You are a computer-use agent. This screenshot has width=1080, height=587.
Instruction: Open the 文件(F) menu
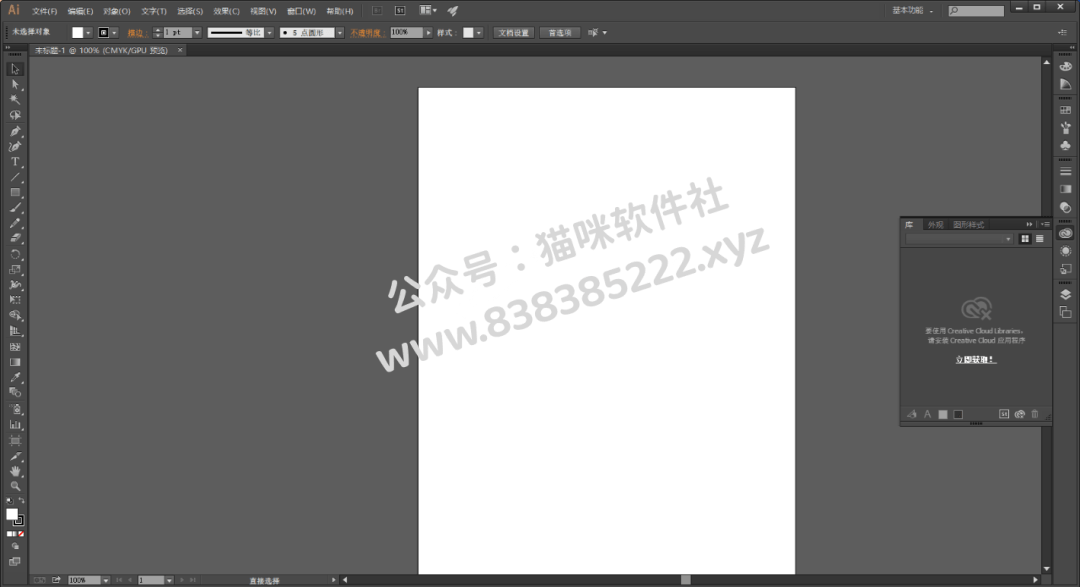[x=44, y=11]
